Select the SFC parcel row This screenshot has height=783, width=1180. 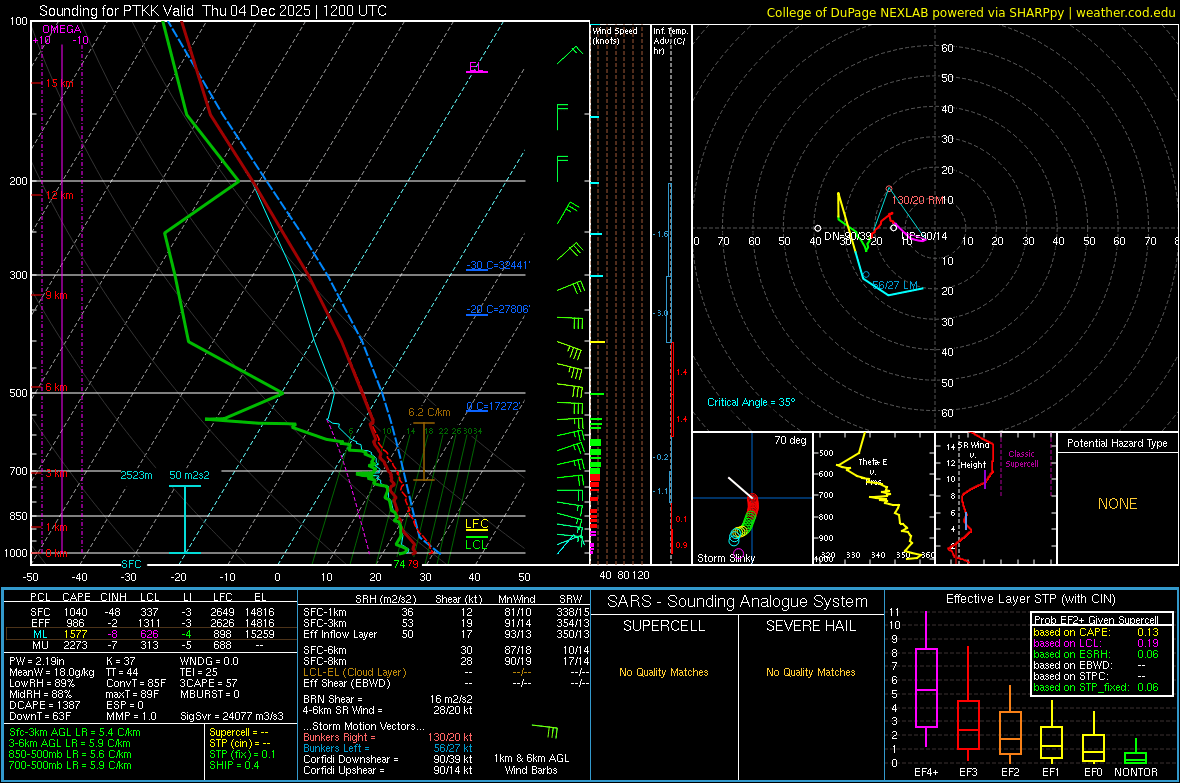[150, 612]
